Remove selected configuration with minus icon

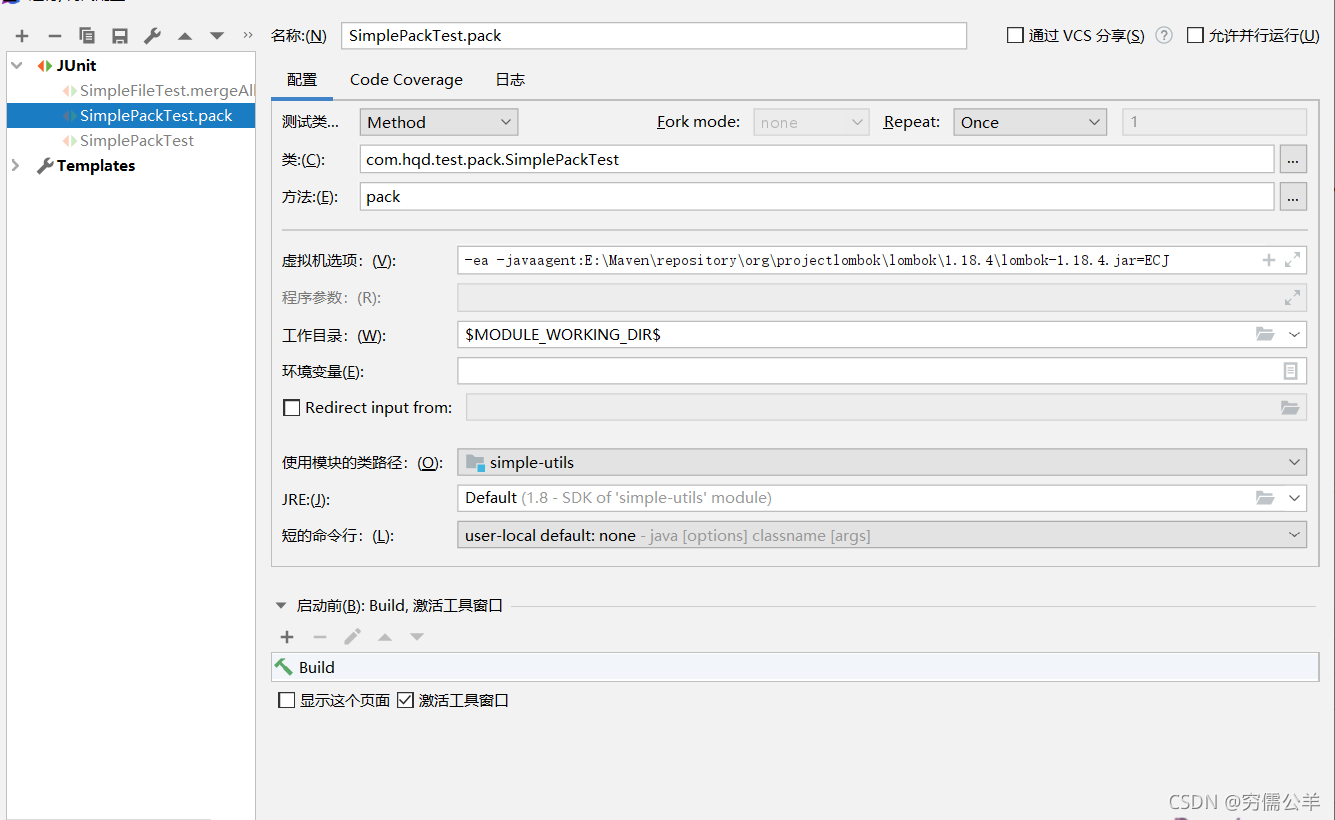[55, 36]
